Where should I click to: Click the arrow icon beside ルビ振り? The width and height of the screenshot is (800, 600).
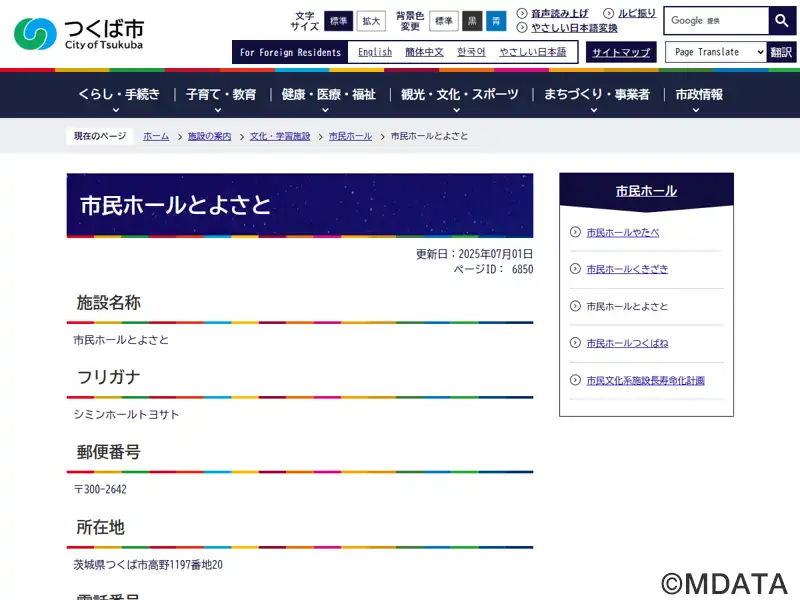coord(608,13)
